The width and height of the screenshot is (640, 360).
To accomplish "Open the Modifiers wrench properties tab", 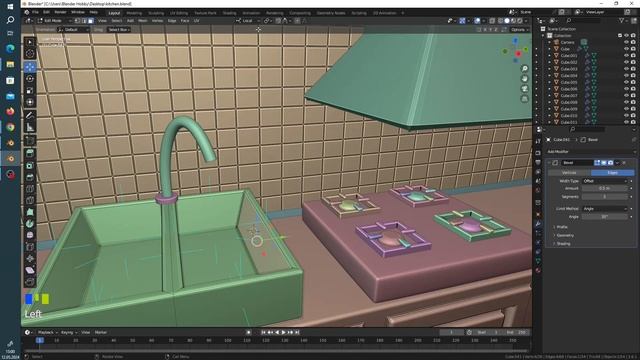I will click(538, 224).
